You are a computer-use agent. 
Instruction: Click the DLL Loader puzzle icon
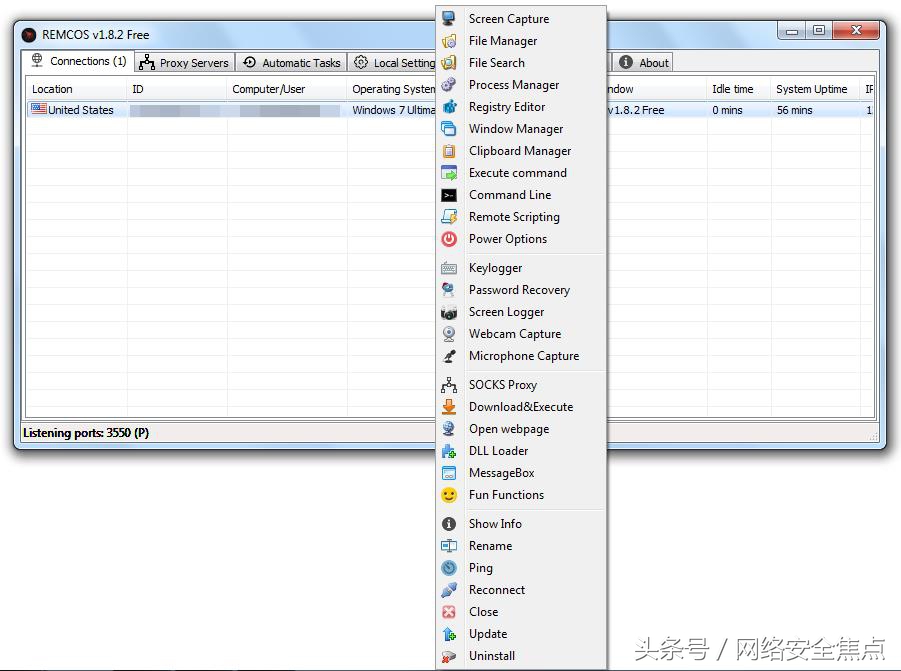pos(449,451)
